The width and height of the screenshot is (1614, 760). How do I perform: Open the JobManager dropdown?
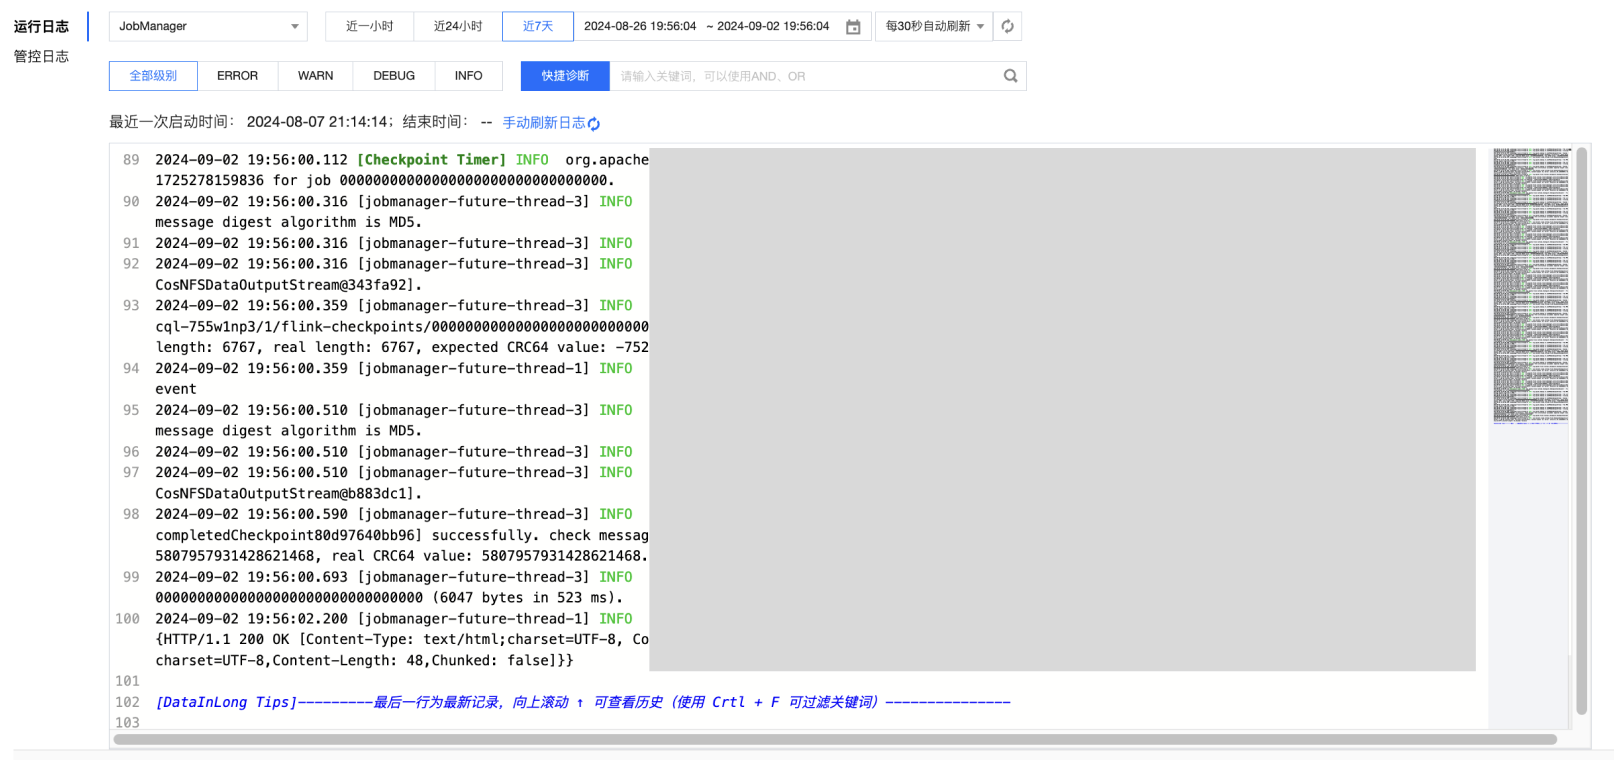208,27
